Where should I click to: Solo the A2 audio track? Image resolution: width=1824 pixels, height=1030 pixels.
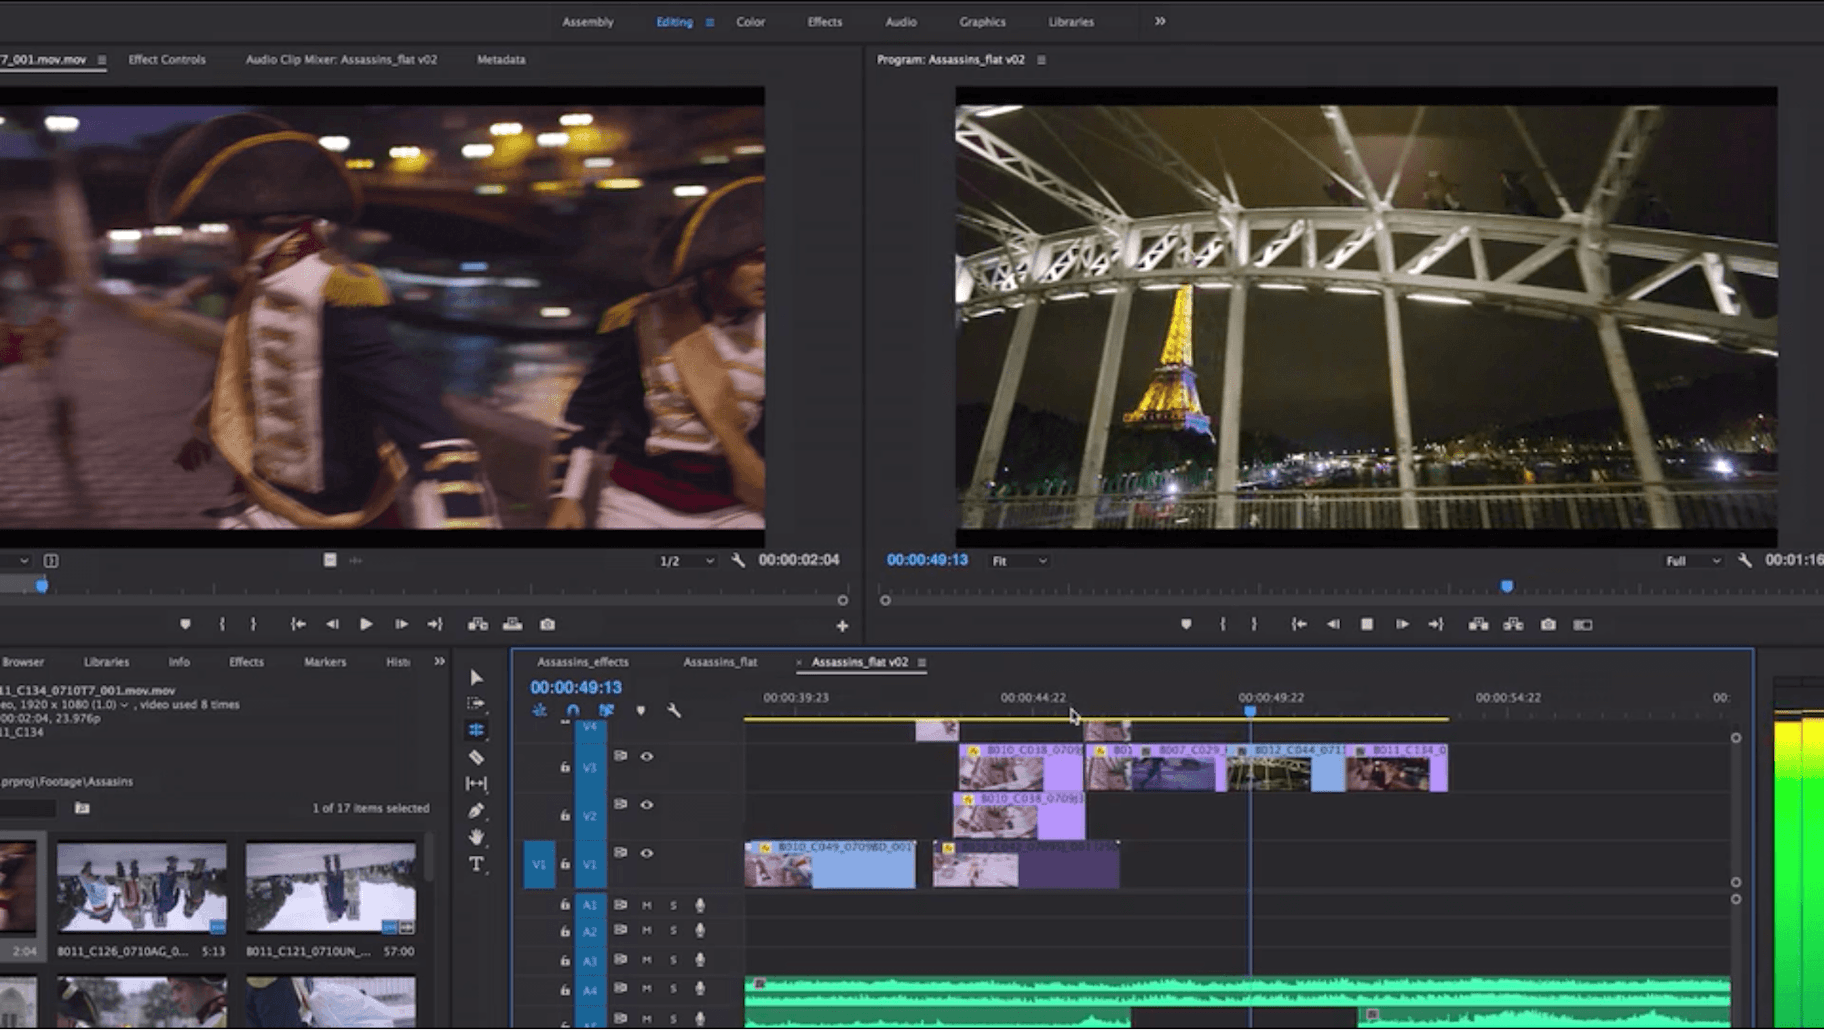(x=673, y=932)
